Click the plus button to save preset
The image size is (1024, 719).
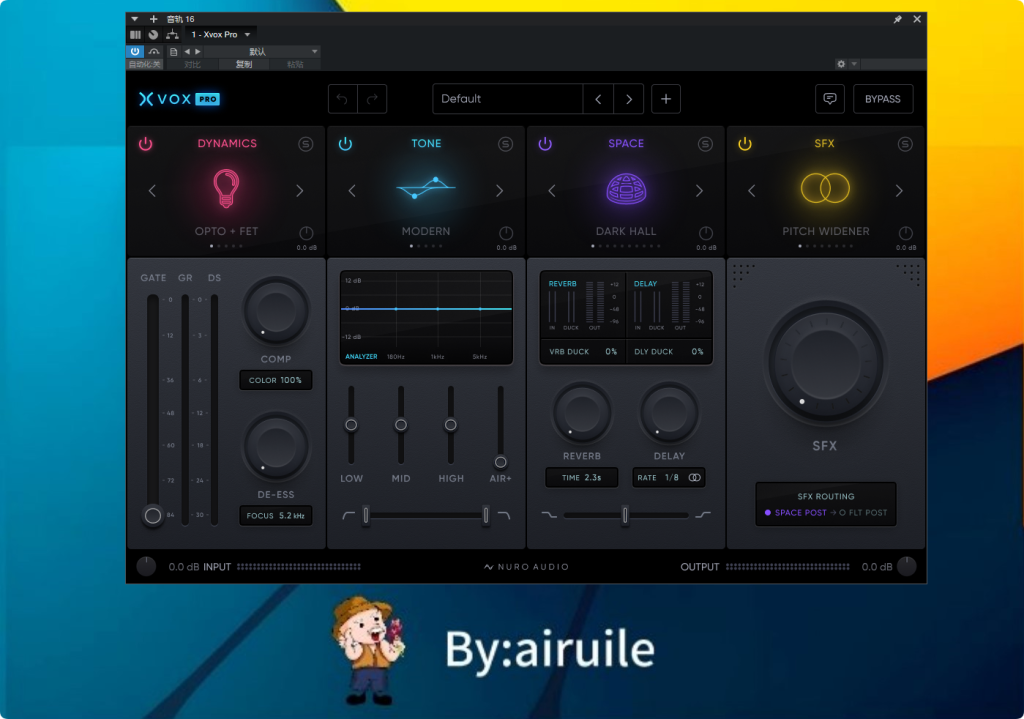point(665,99)
